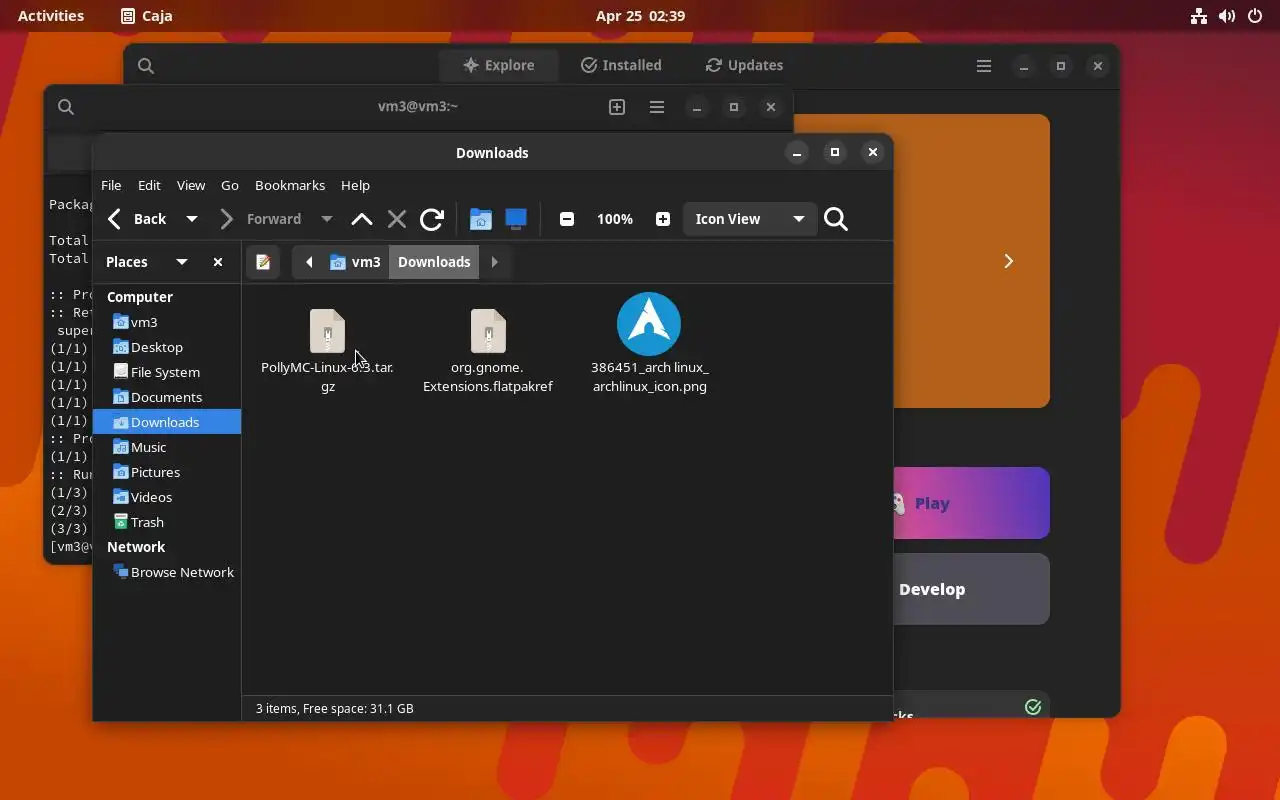Click the Software window search icon
The height and width of the screenshot is (800, 1280).
pyautogui.click(x=146, y=66)
